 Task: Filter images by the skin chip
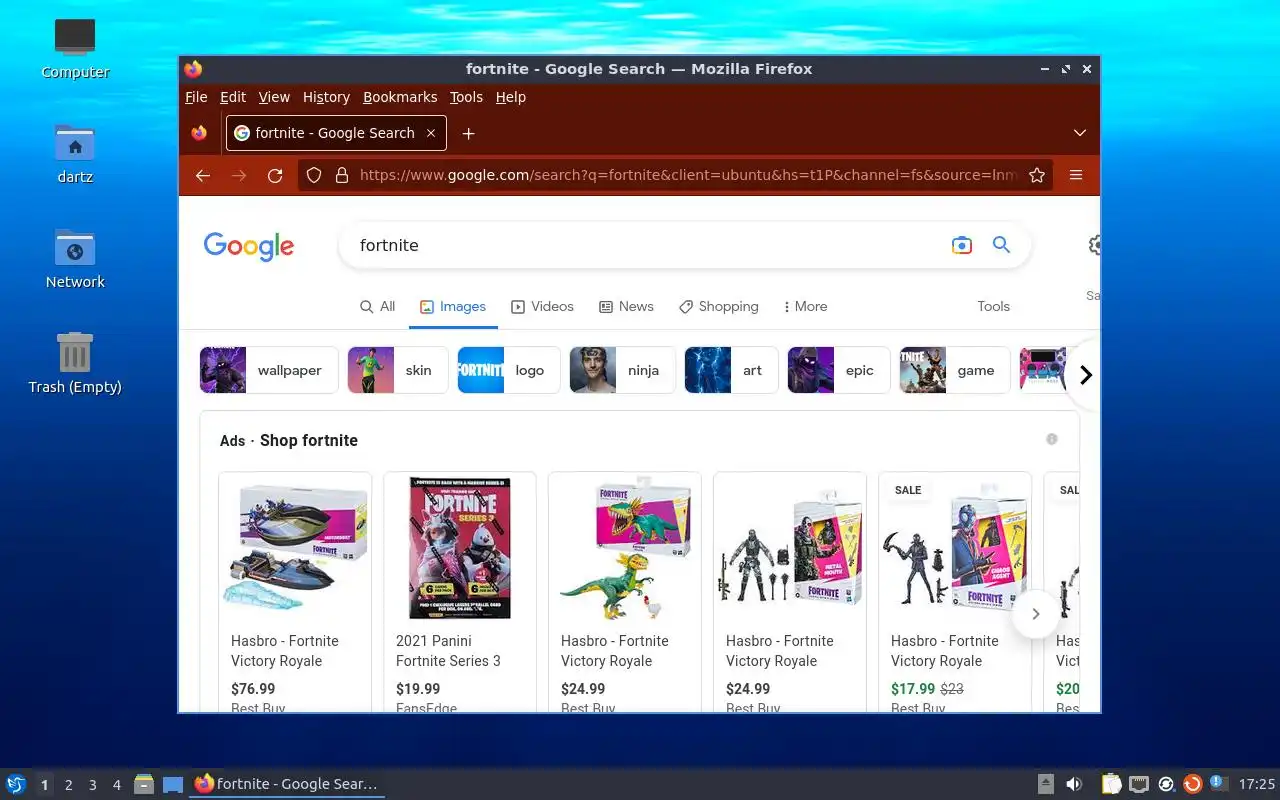(x=397, y=370)
